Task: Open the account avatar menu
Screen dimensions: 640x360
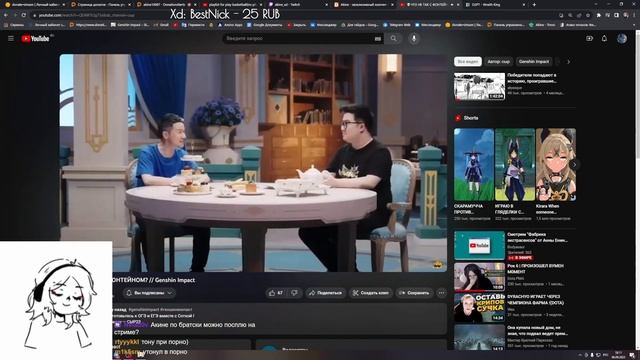Action: click(622, 38)
